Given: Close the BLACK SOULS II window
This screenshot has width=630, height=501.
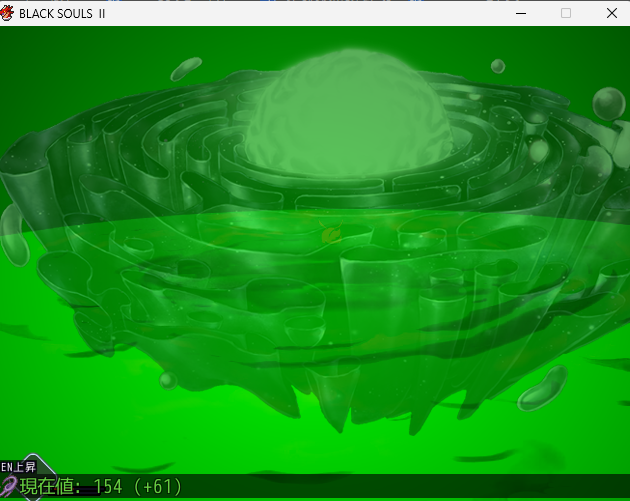Looking at the screenshot, I should (612, 13).
